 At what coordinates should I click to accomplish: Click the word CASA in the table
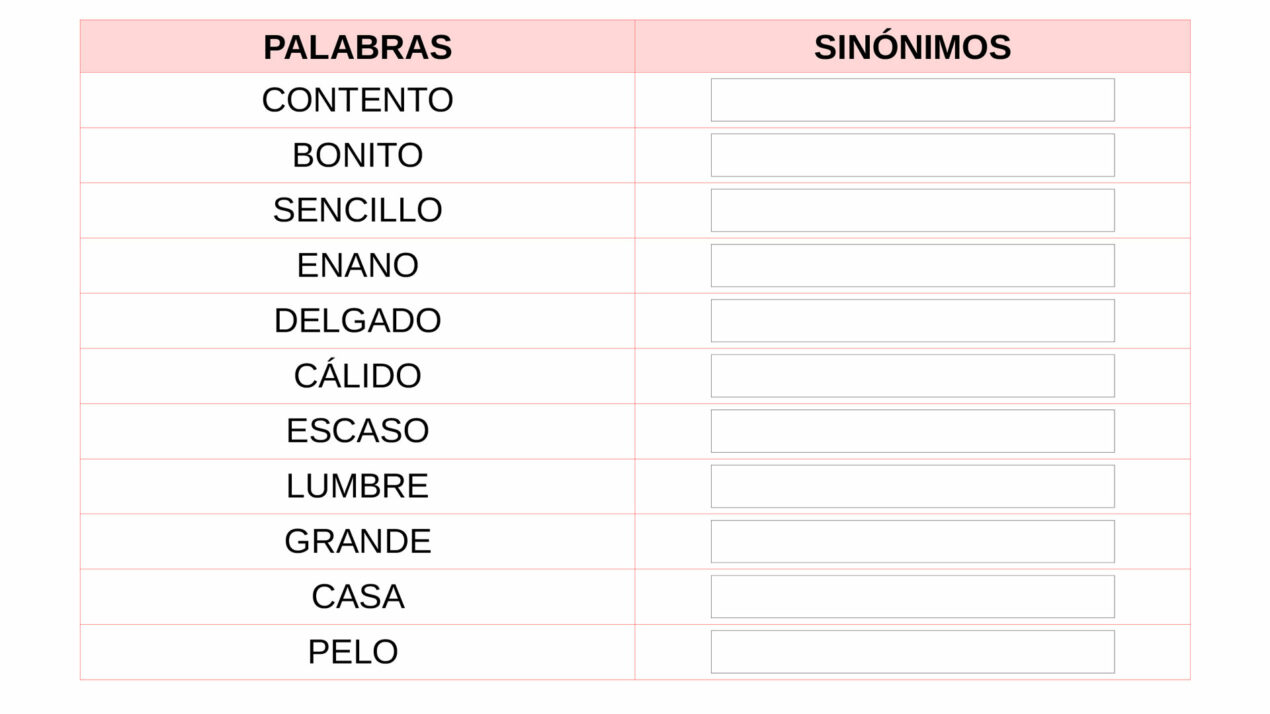357,596
